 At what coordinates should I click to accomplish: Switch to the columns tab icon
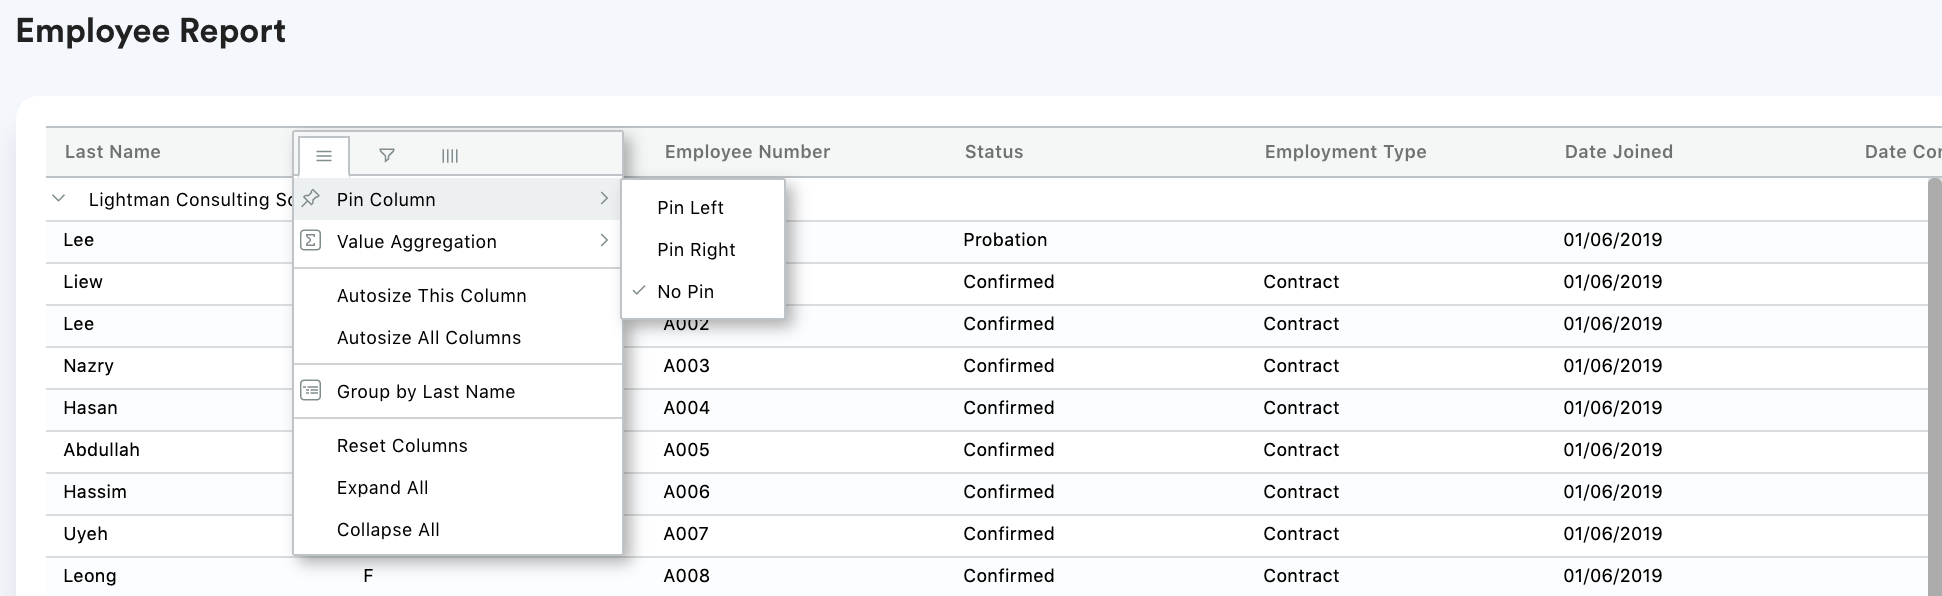[x=450, y=156]
